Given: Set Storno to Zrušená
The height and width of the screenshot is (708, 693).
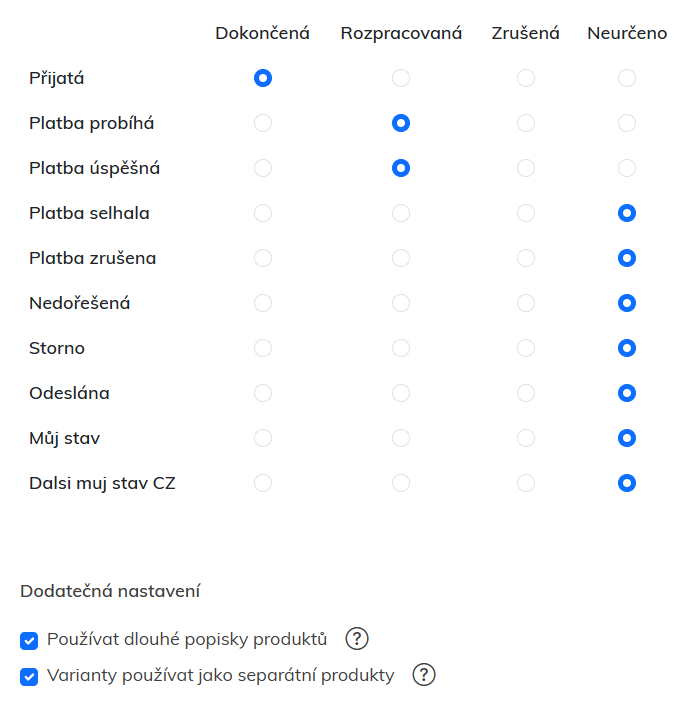Looking at the screenshot, I should 526,348.
